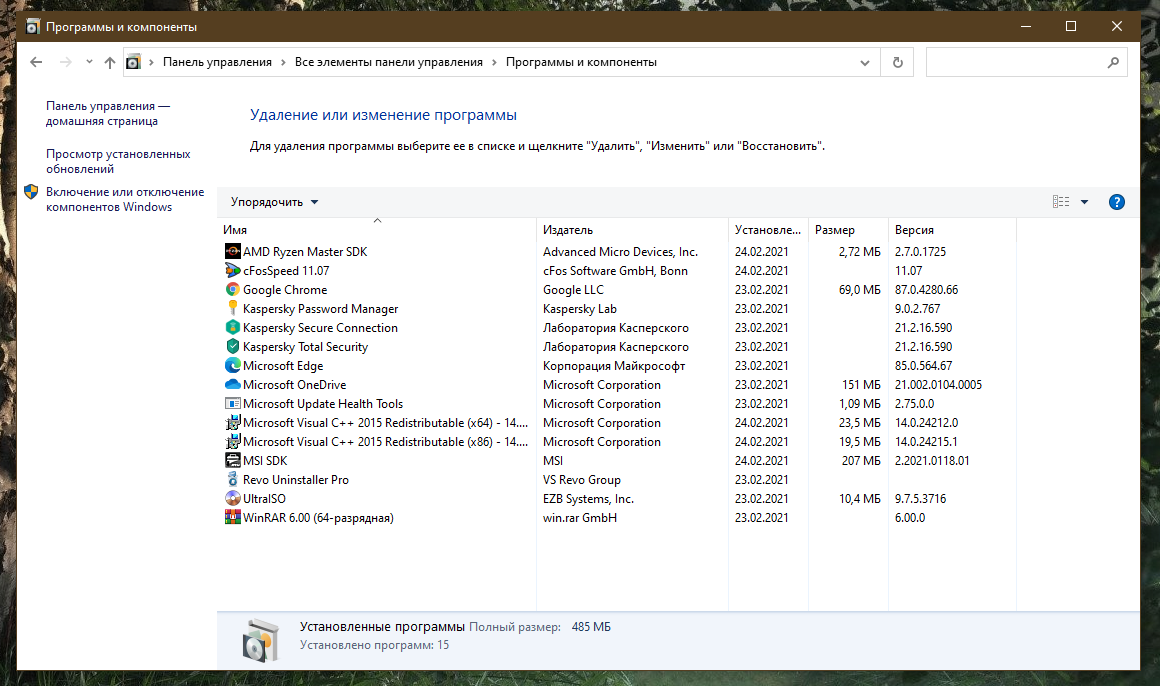Open Панель управления — домашняя страница link
The height and width of the screenshot is (686, 1160).
tap(108, 113)
